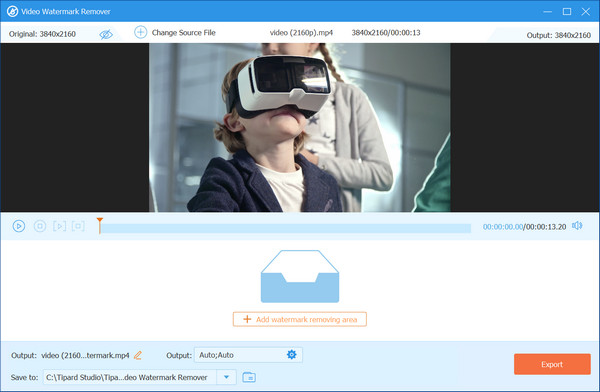Mute the audio with speaker icon
Screen dimensions: 600x392
(577, 226)
